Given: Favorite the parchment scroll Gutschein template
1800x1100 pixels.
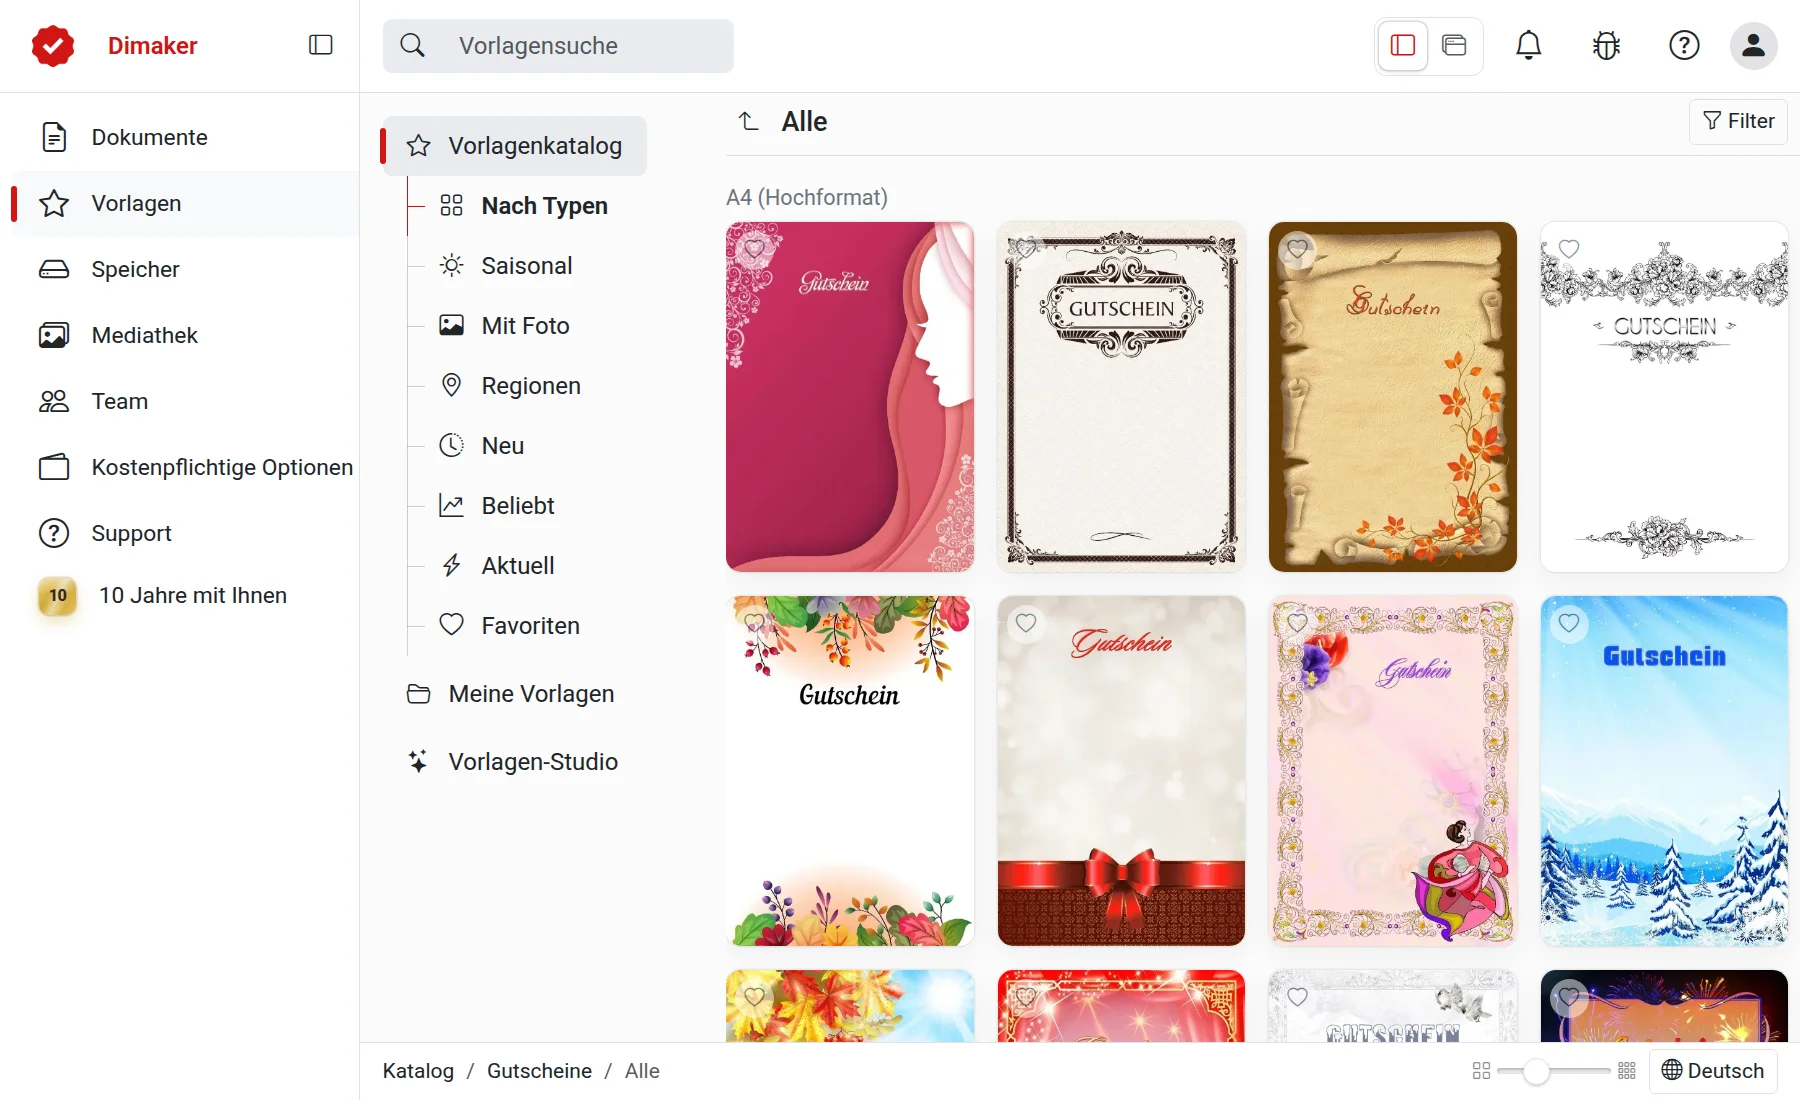Looking at the screenshot, I should pos(1297,249).
